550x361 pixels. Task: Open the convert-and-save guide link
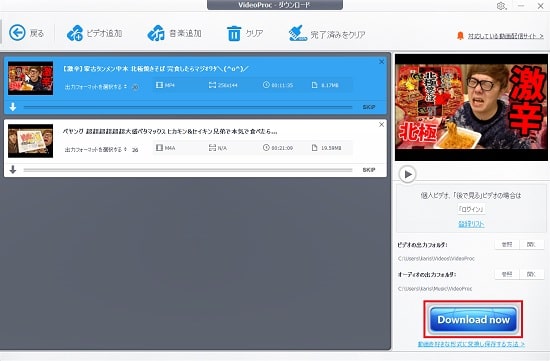[x=471, y=344]
